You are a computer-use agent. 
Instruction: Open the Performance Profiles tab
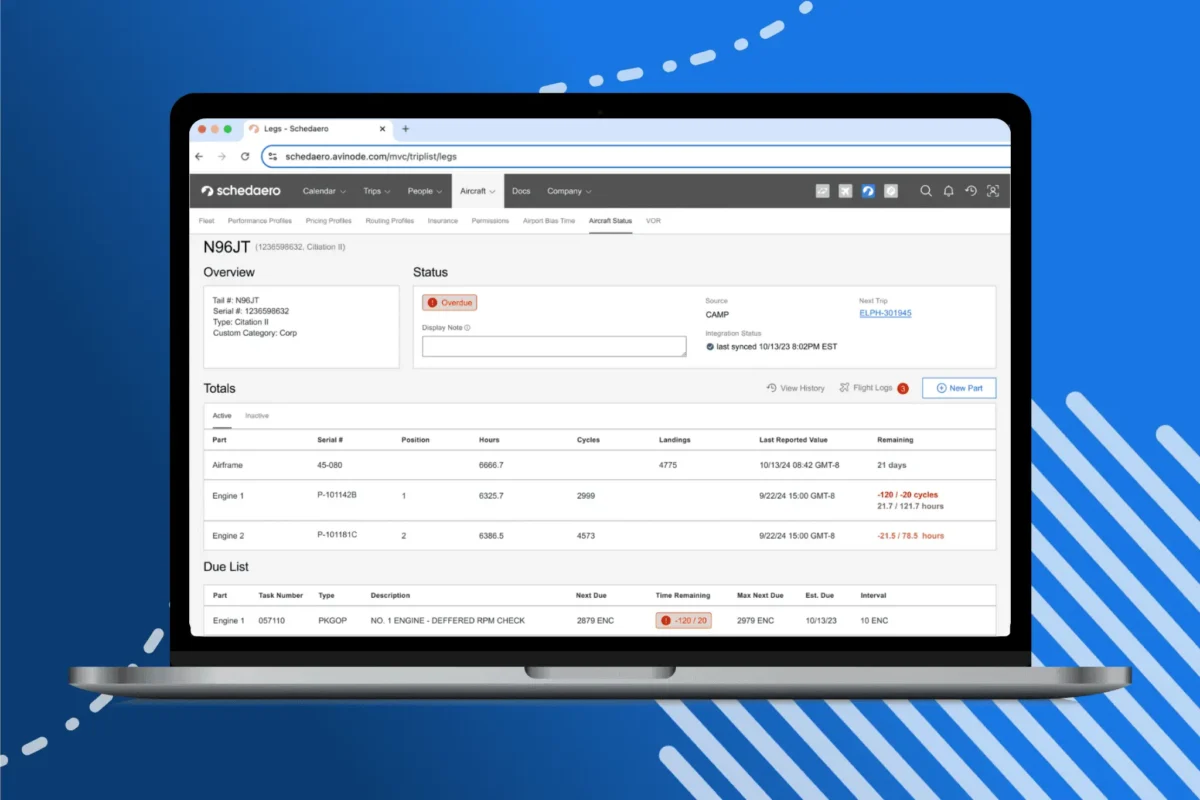[260, 221]
